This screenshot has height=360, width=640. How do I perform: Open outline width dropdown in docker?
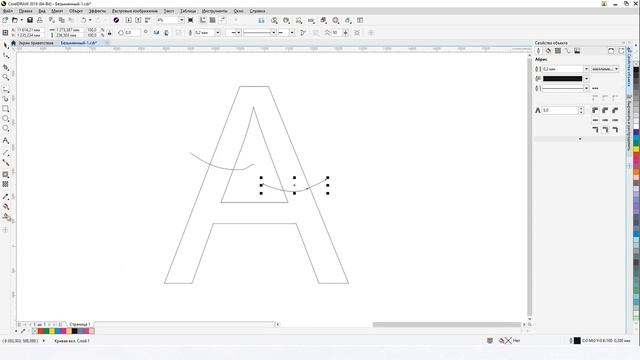tap(586, 69)
